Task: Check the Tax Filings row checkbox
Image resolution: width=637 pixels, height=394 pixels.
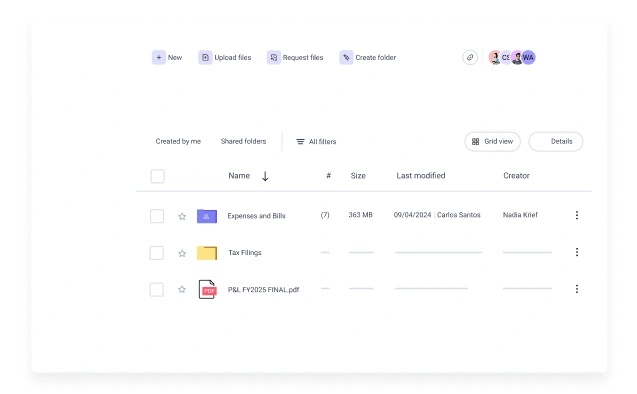Action: click(x=157, y=253)
